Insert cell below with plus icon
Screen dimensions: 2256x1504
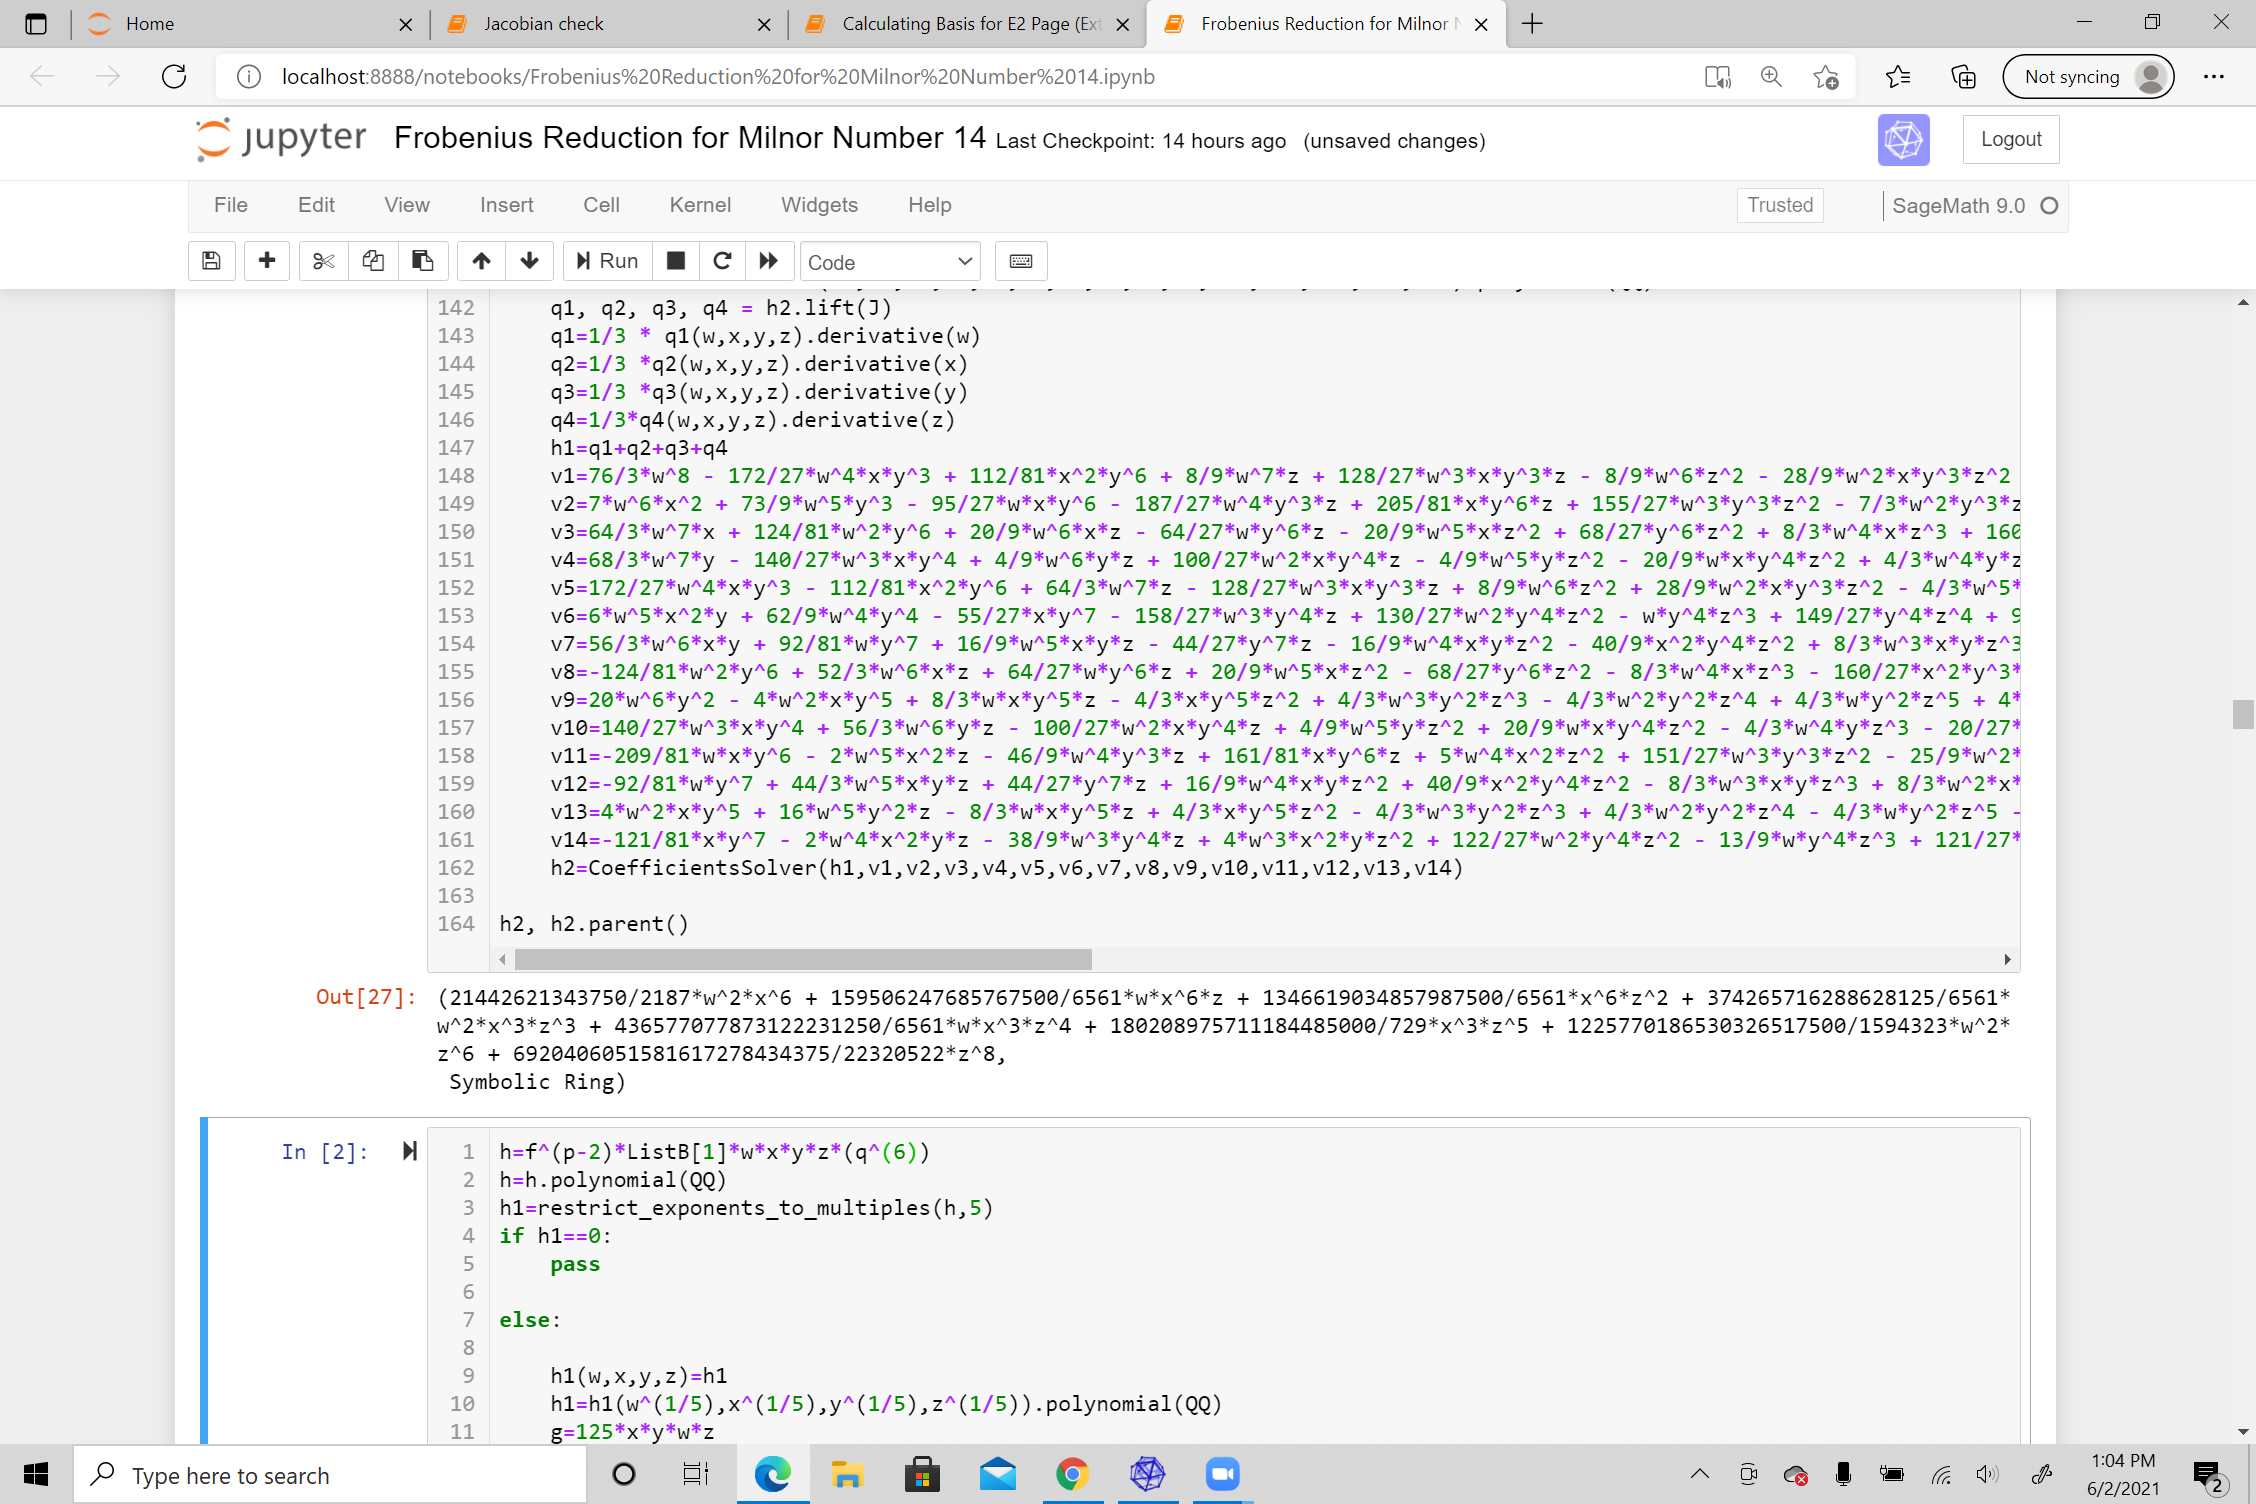[x=266, y=261]
